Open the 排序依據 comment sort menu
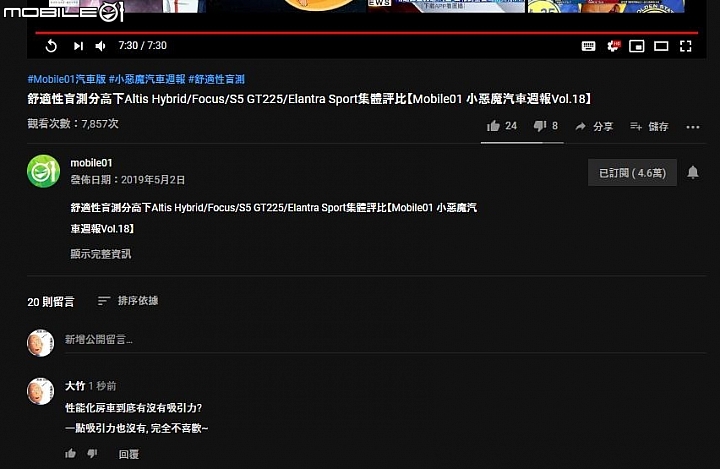Screen dimensions: 720x469 click(x=128, y=300)
